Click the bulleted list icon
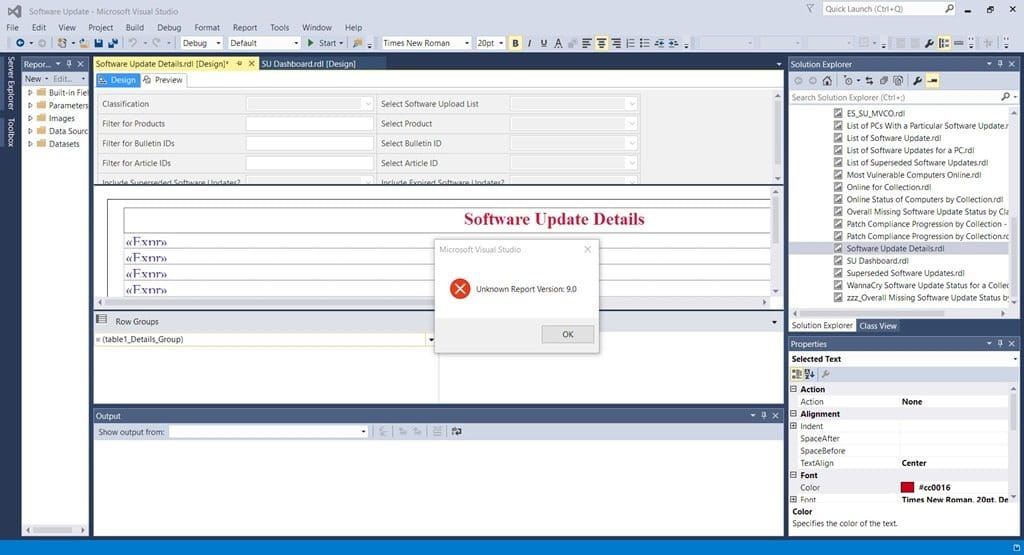Image resolution: width=1024 pixels, height=555 pixels. point(645,43)
